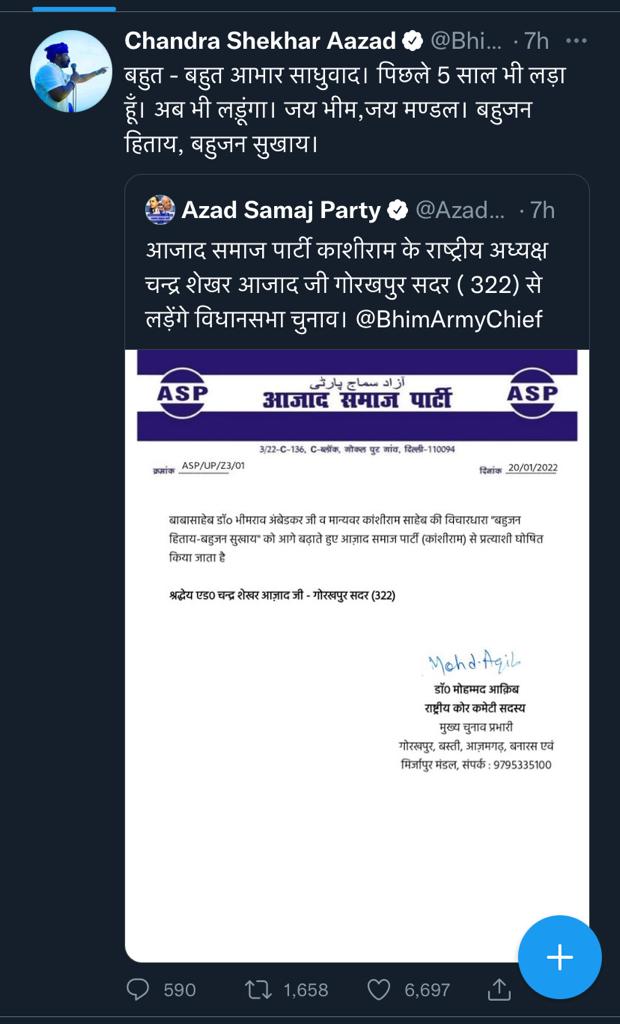Like the tweet with the heart icon

[378, 989]
